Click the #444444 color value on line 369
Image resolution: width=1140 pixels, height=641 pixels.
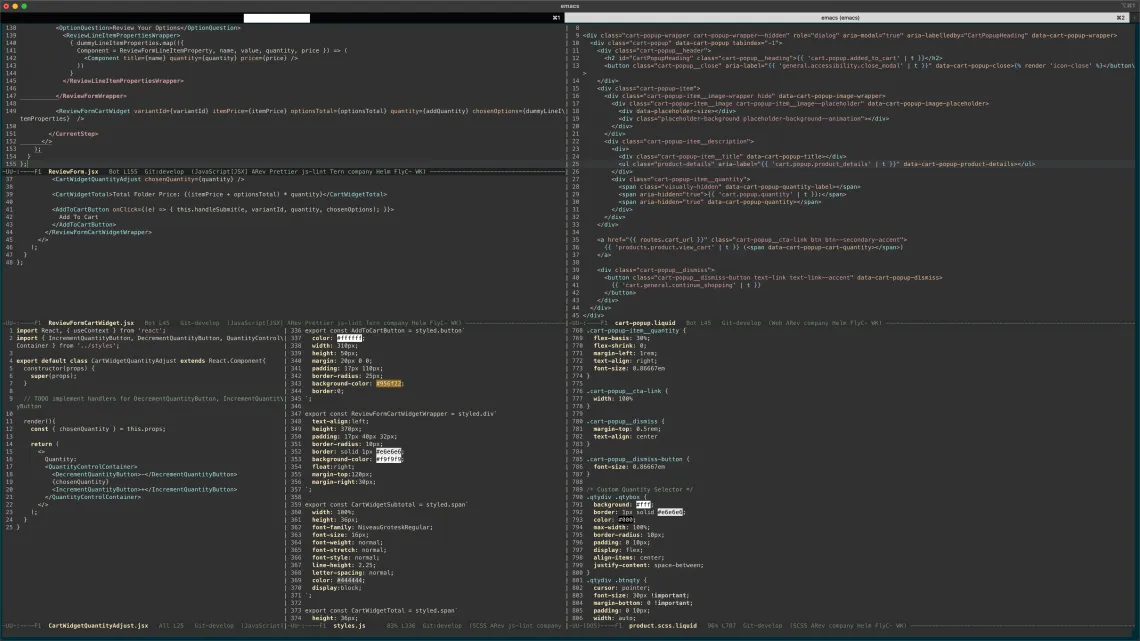pos(349,580)
